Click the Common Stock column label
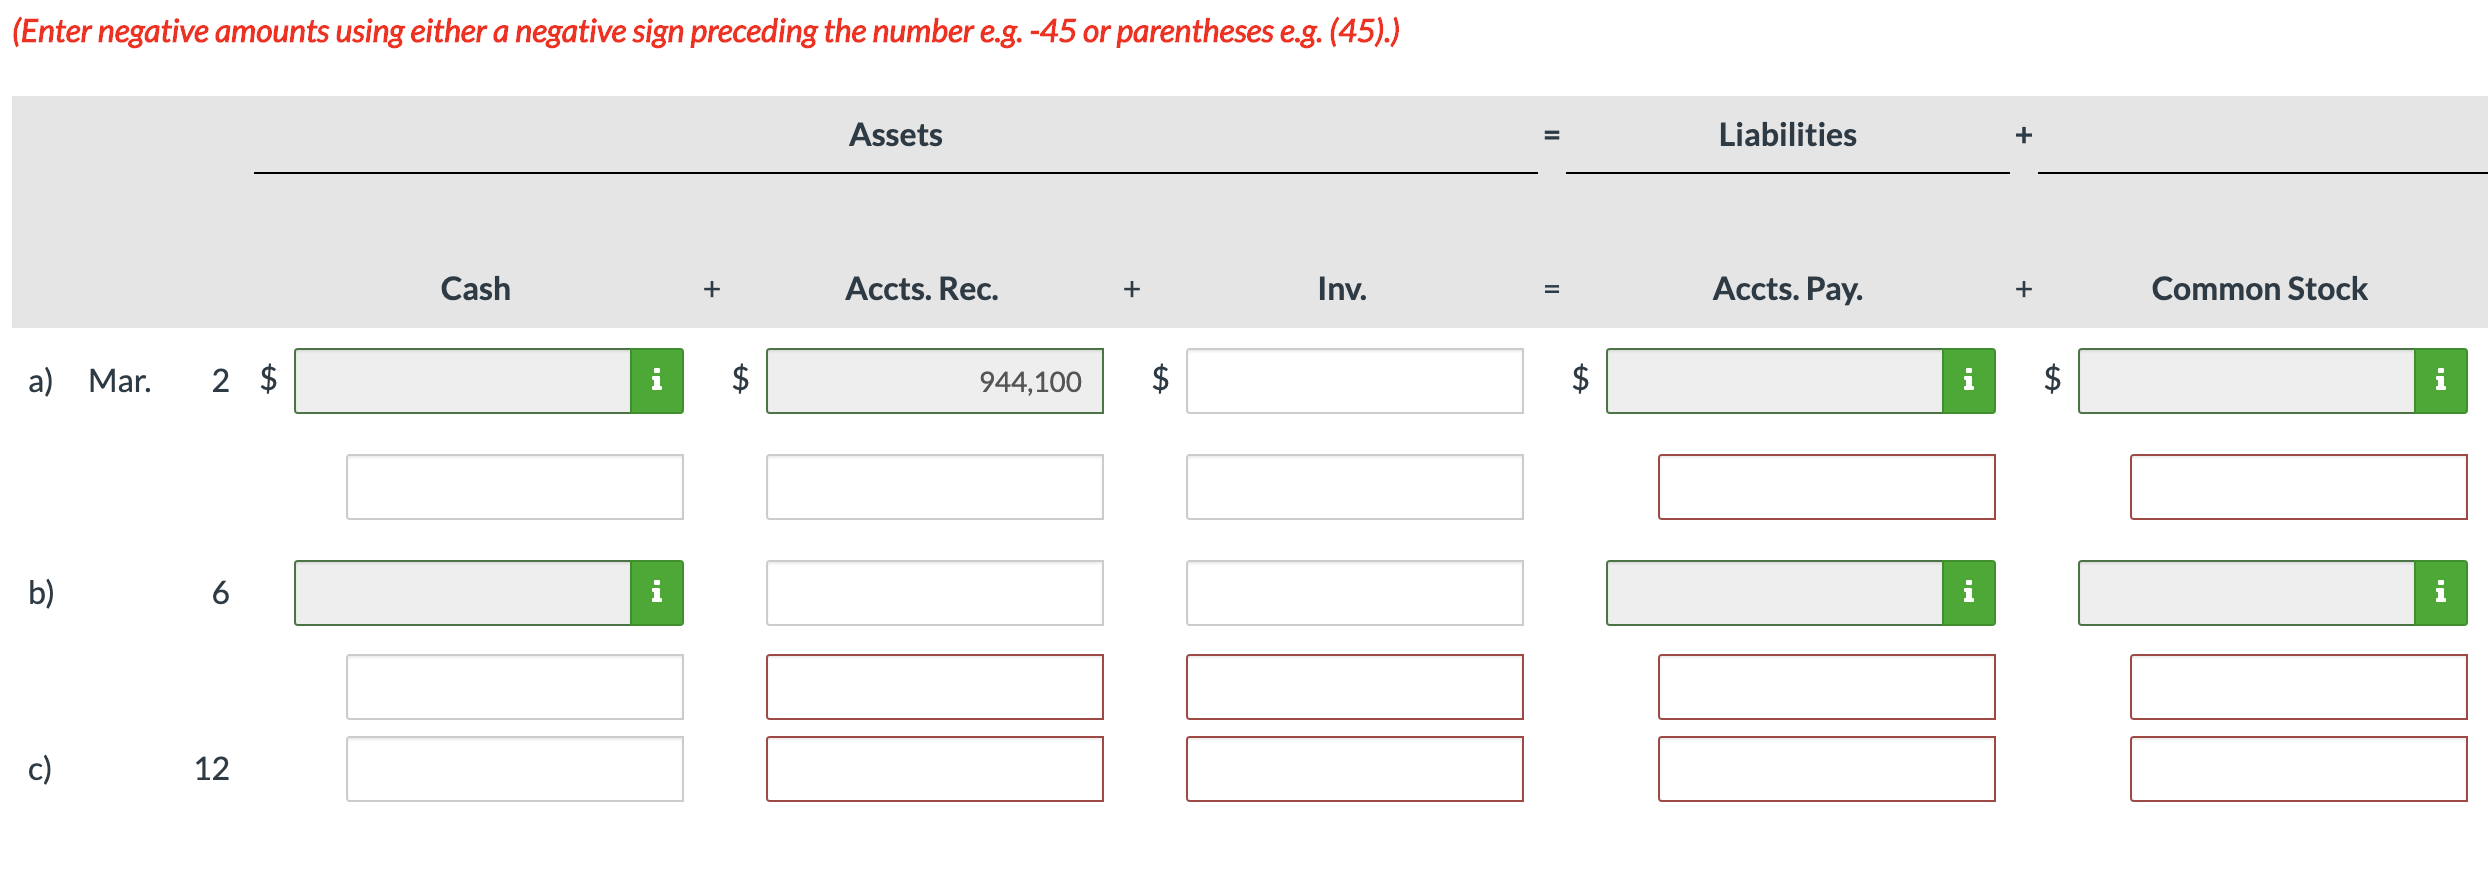Image resolution: width=2488 pixels, height=884 pixels. coord(2260,289)
